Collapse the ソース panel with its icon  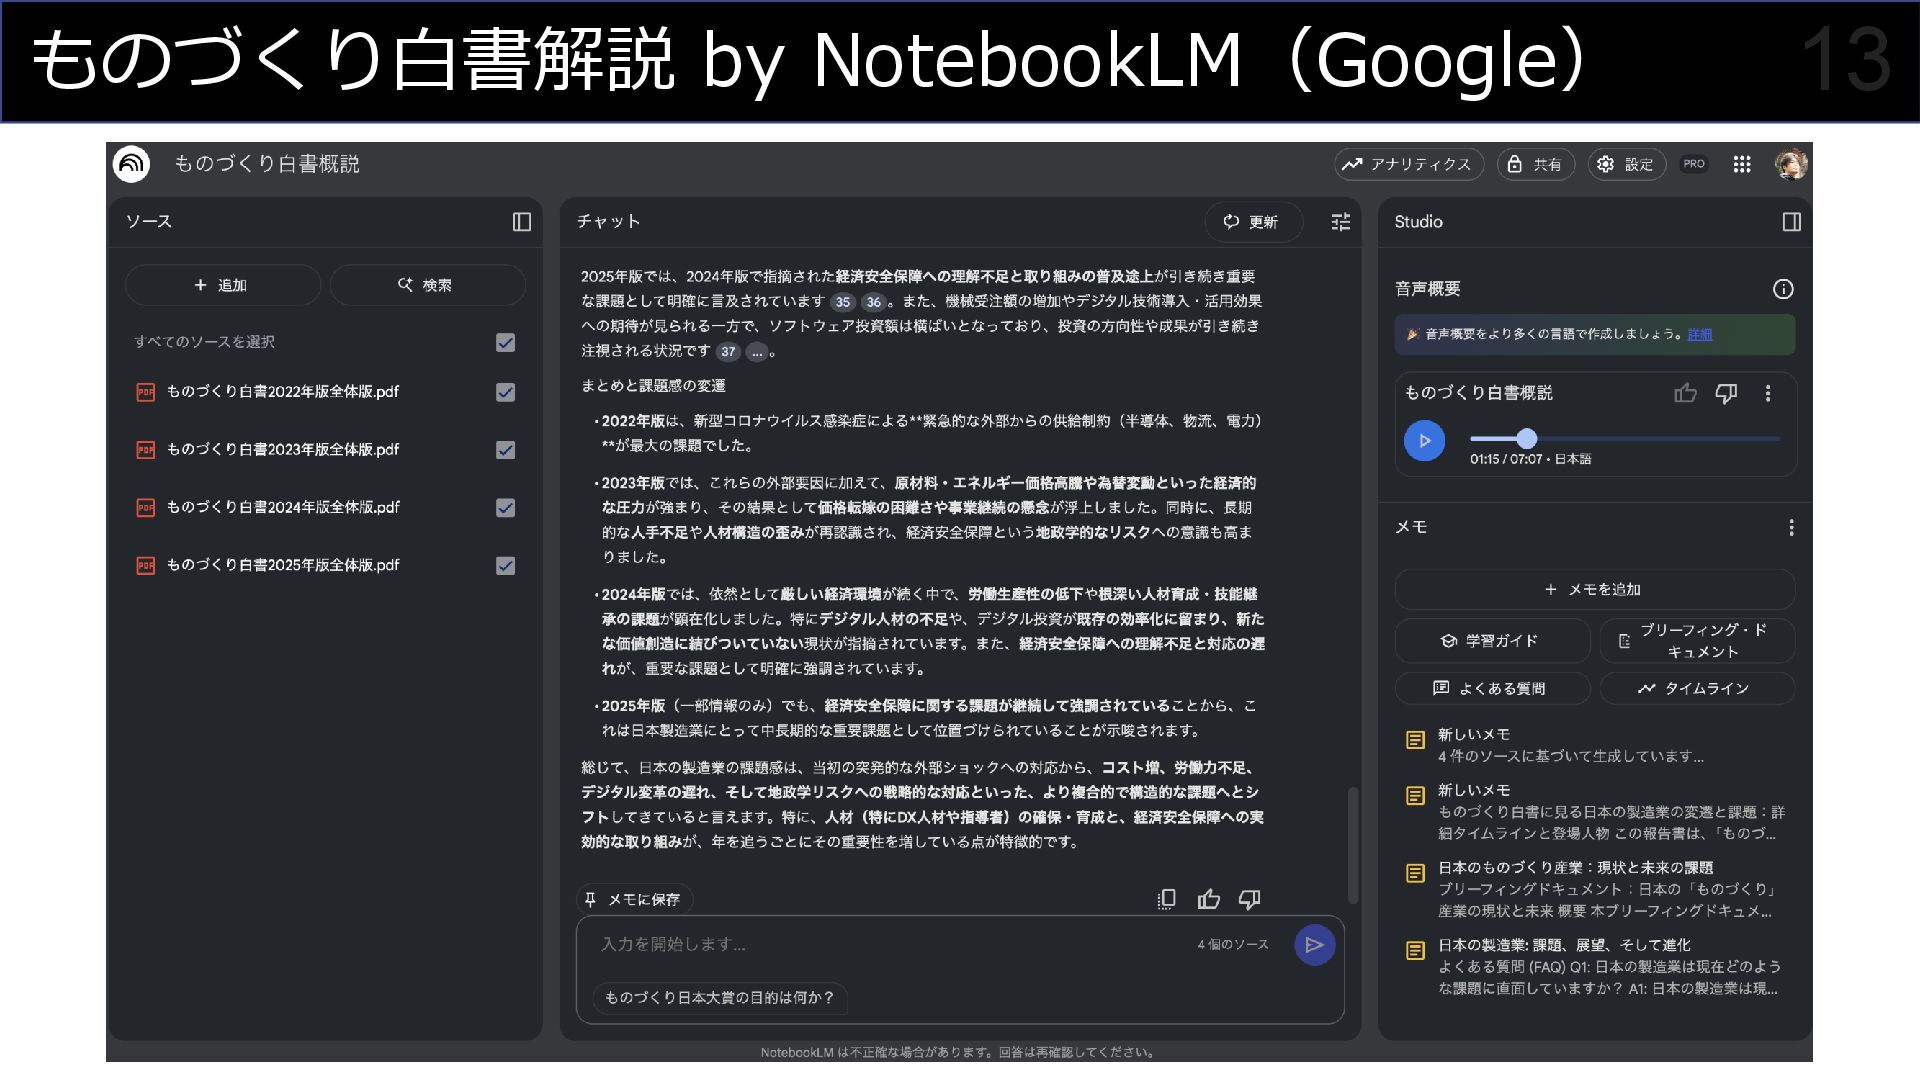pyautogui.click(x=522, y=222)
